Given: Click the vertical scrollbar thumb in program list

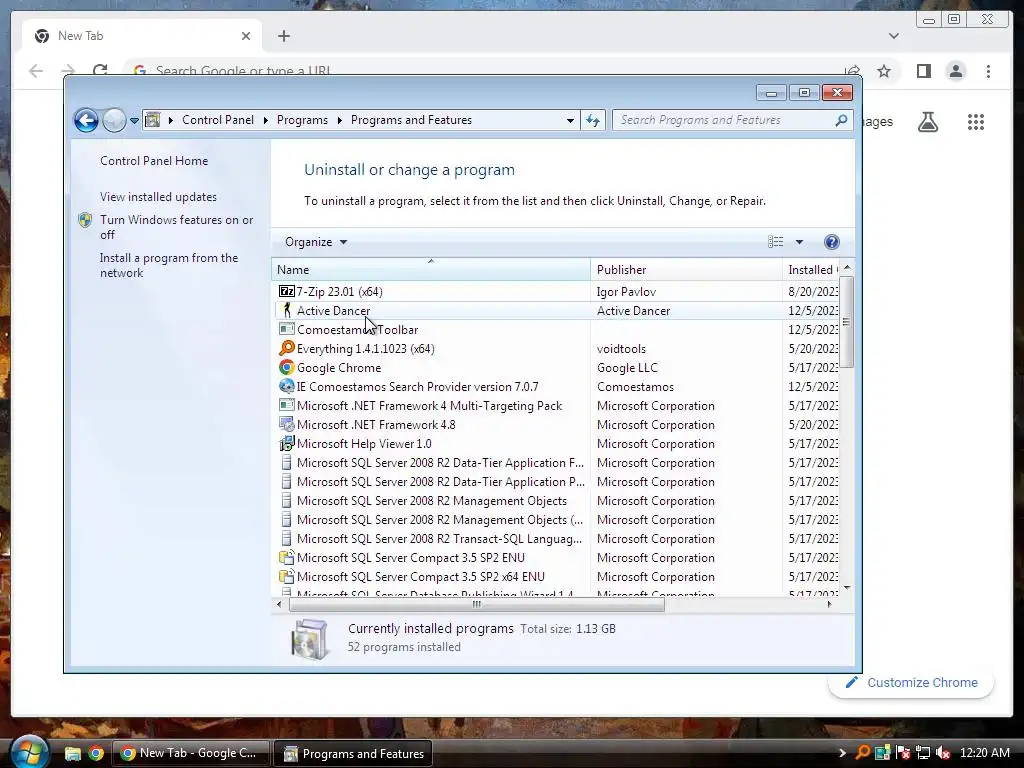Looking at the screenshot, I should (846, 322).
